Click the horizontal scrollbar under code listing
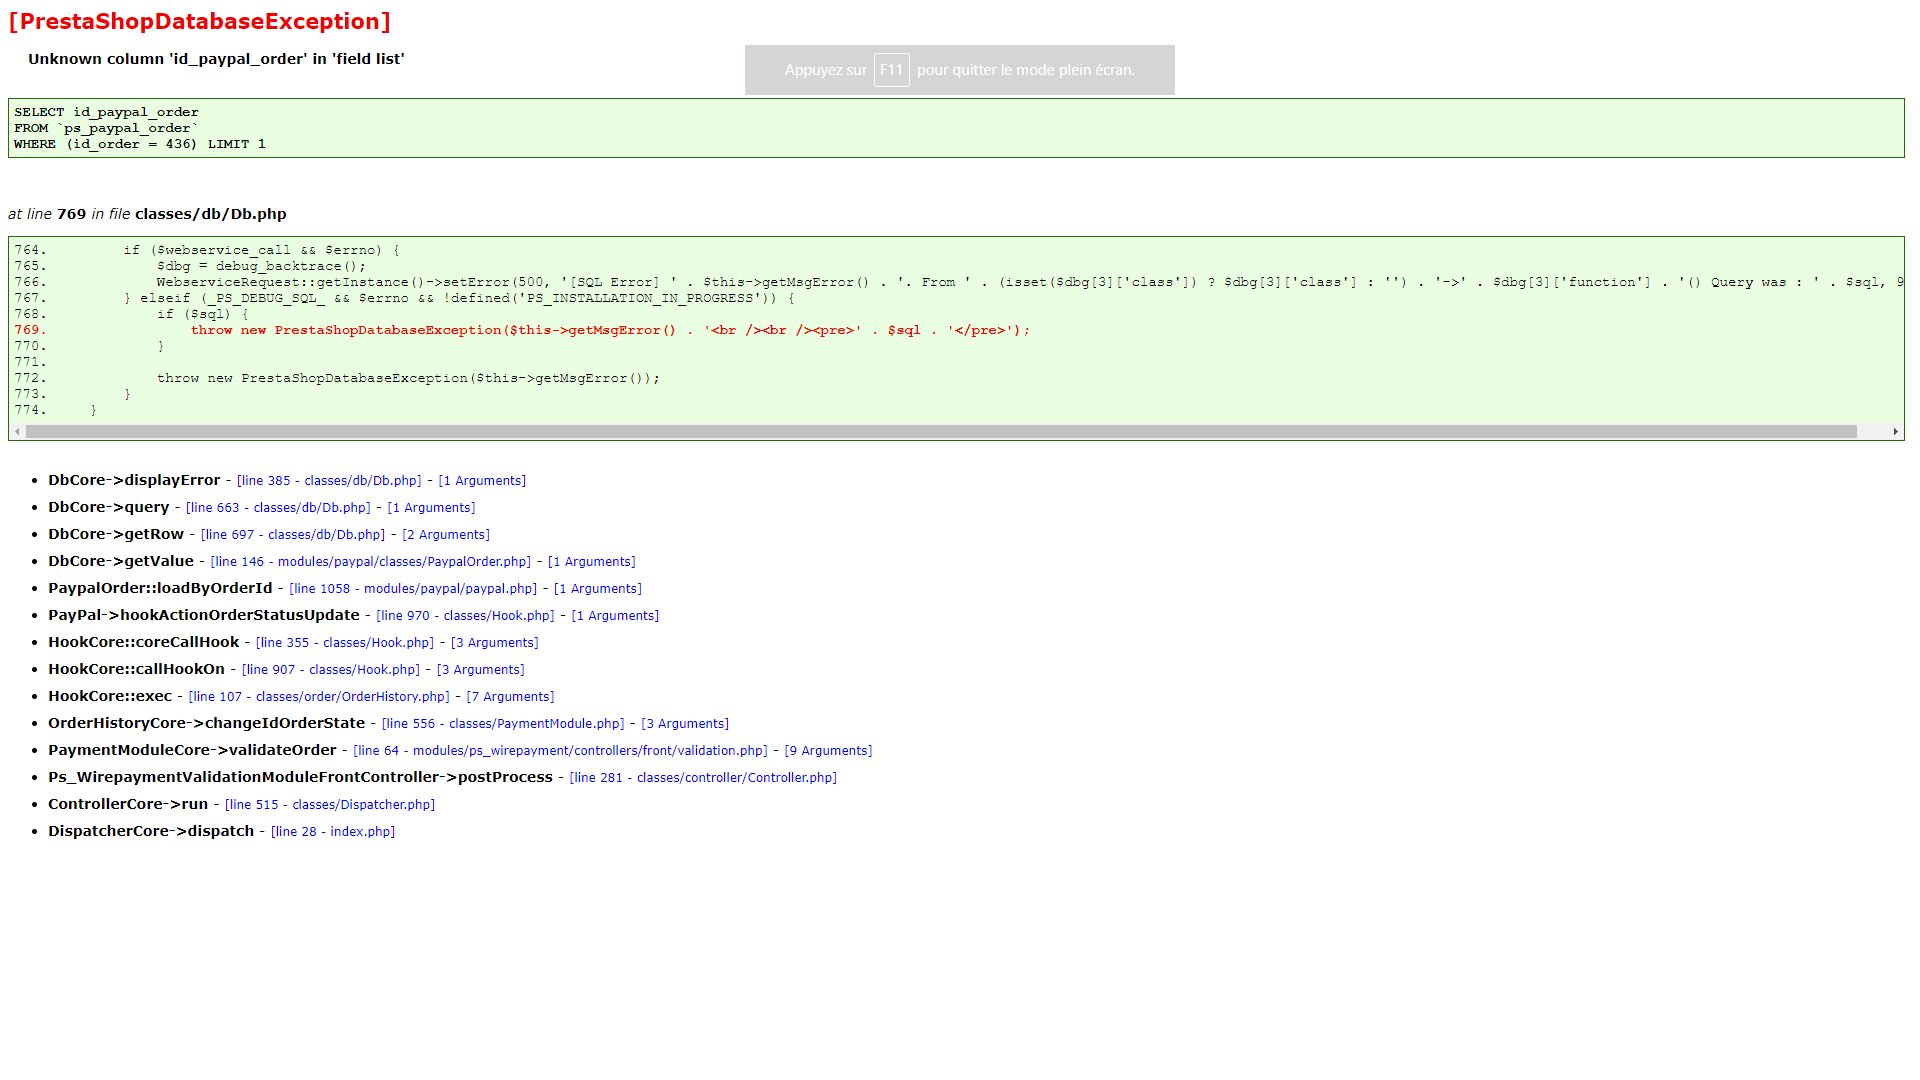Viewport: 1920px width, 1080px height. [940, 432]
